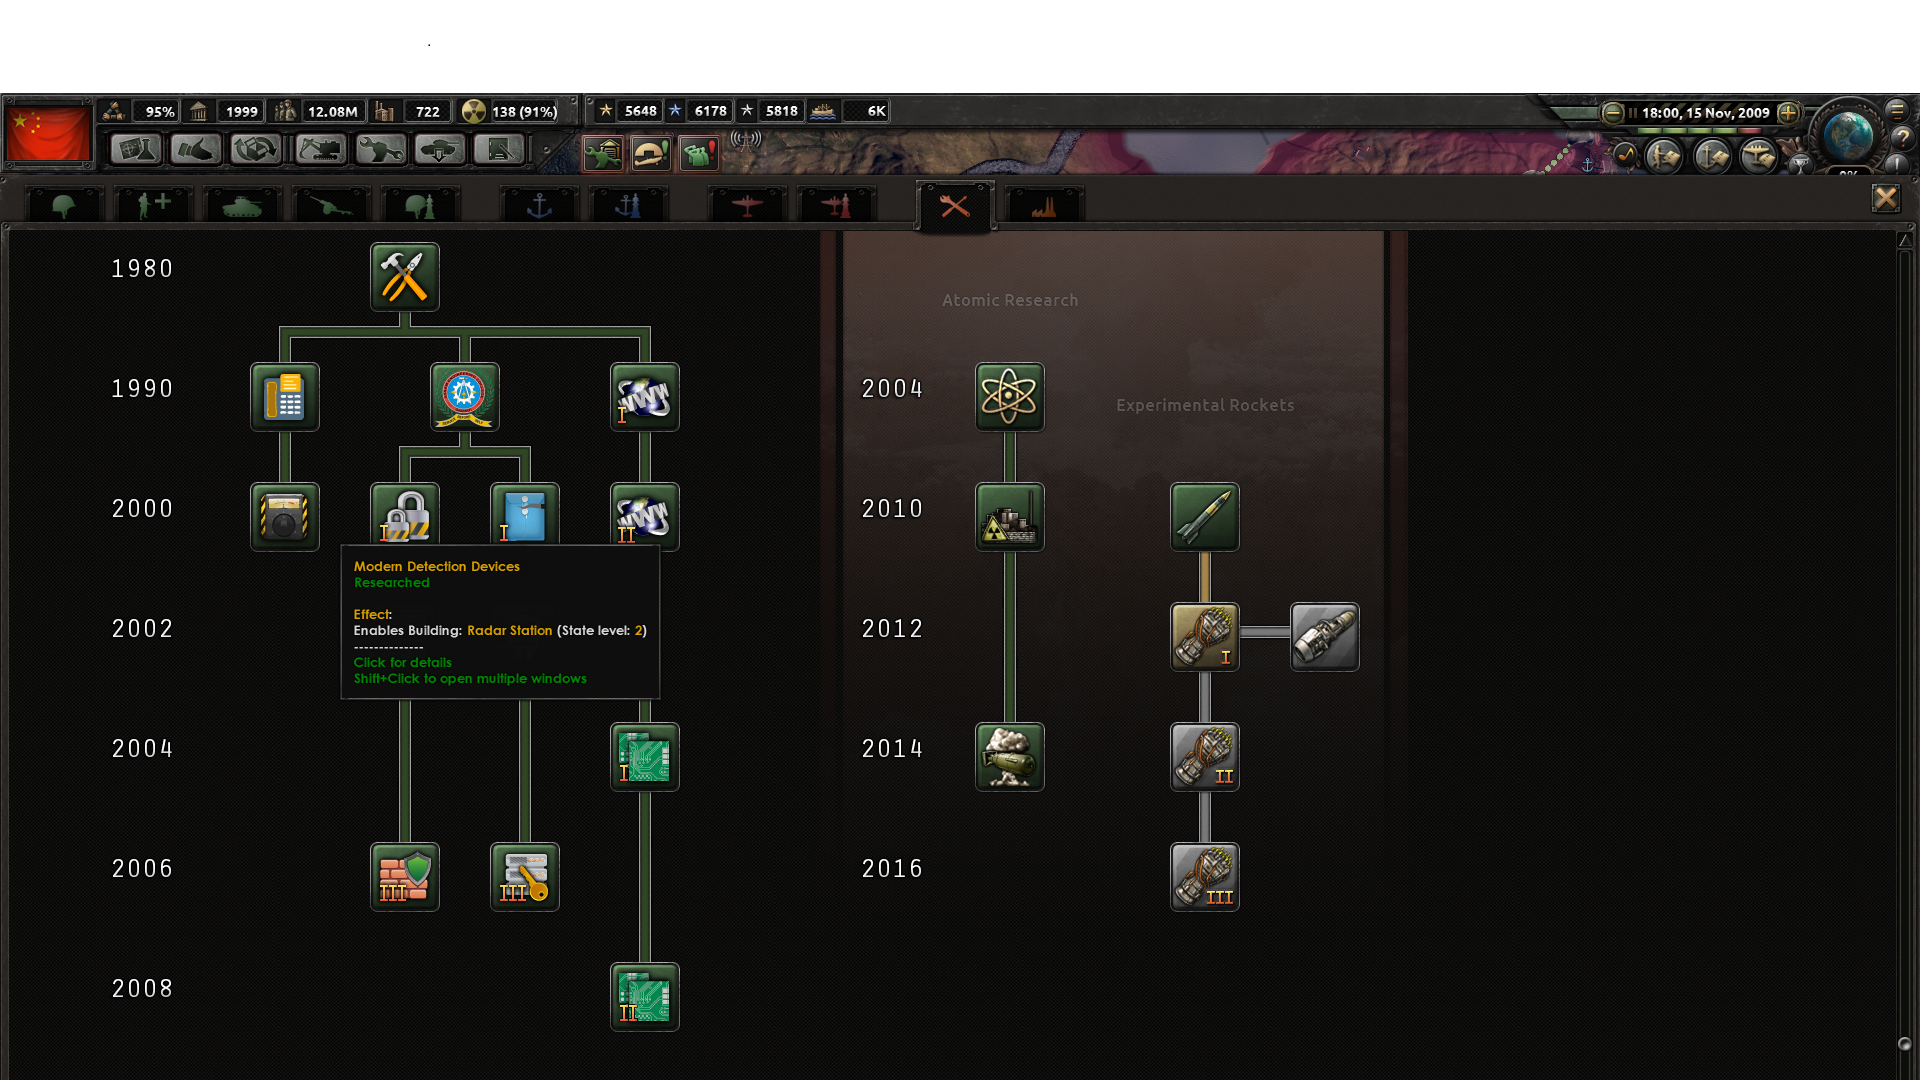The width and height of the screenshot is (1920, 1080).
Task: Open the Atomic Research atom technology
Action: tap(1009, 397)
